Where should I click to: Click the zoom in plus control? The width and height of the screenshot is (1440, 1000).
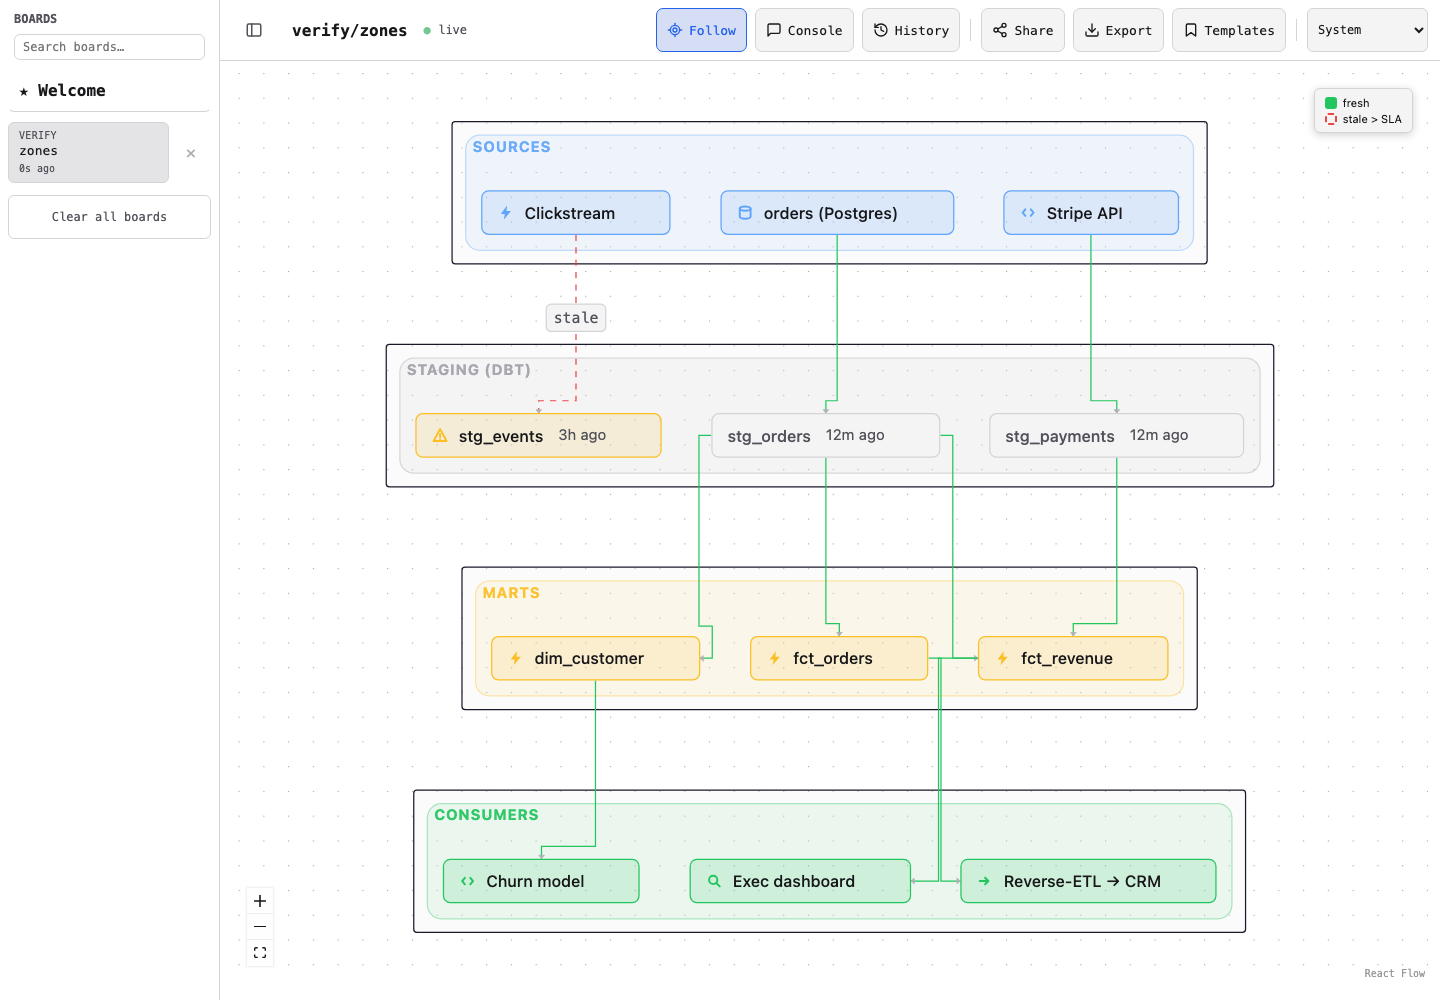260,901
